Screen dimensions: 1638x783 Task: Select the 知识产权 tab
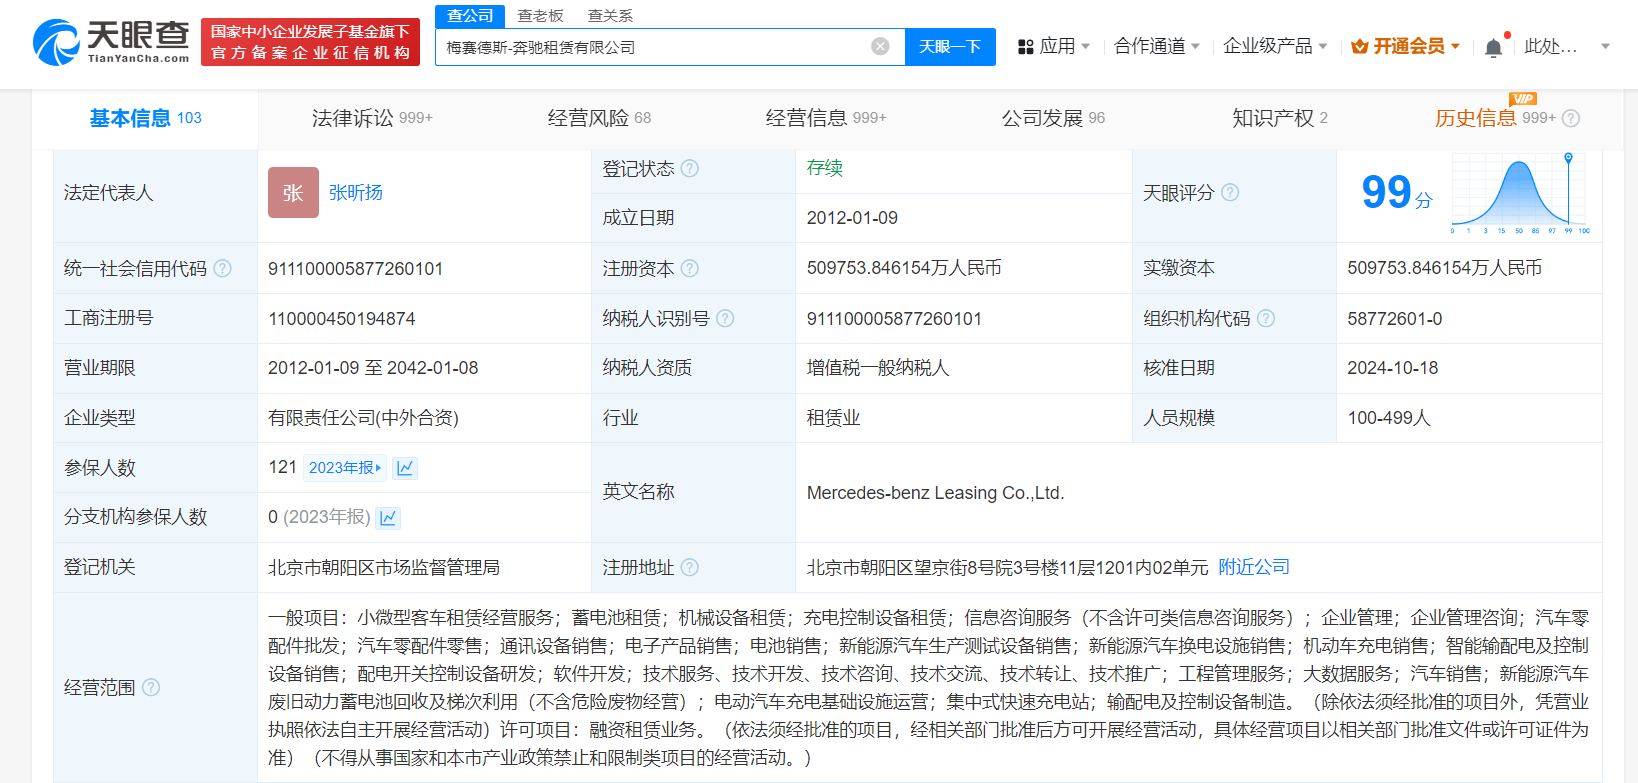click(x=1280, y=118)
